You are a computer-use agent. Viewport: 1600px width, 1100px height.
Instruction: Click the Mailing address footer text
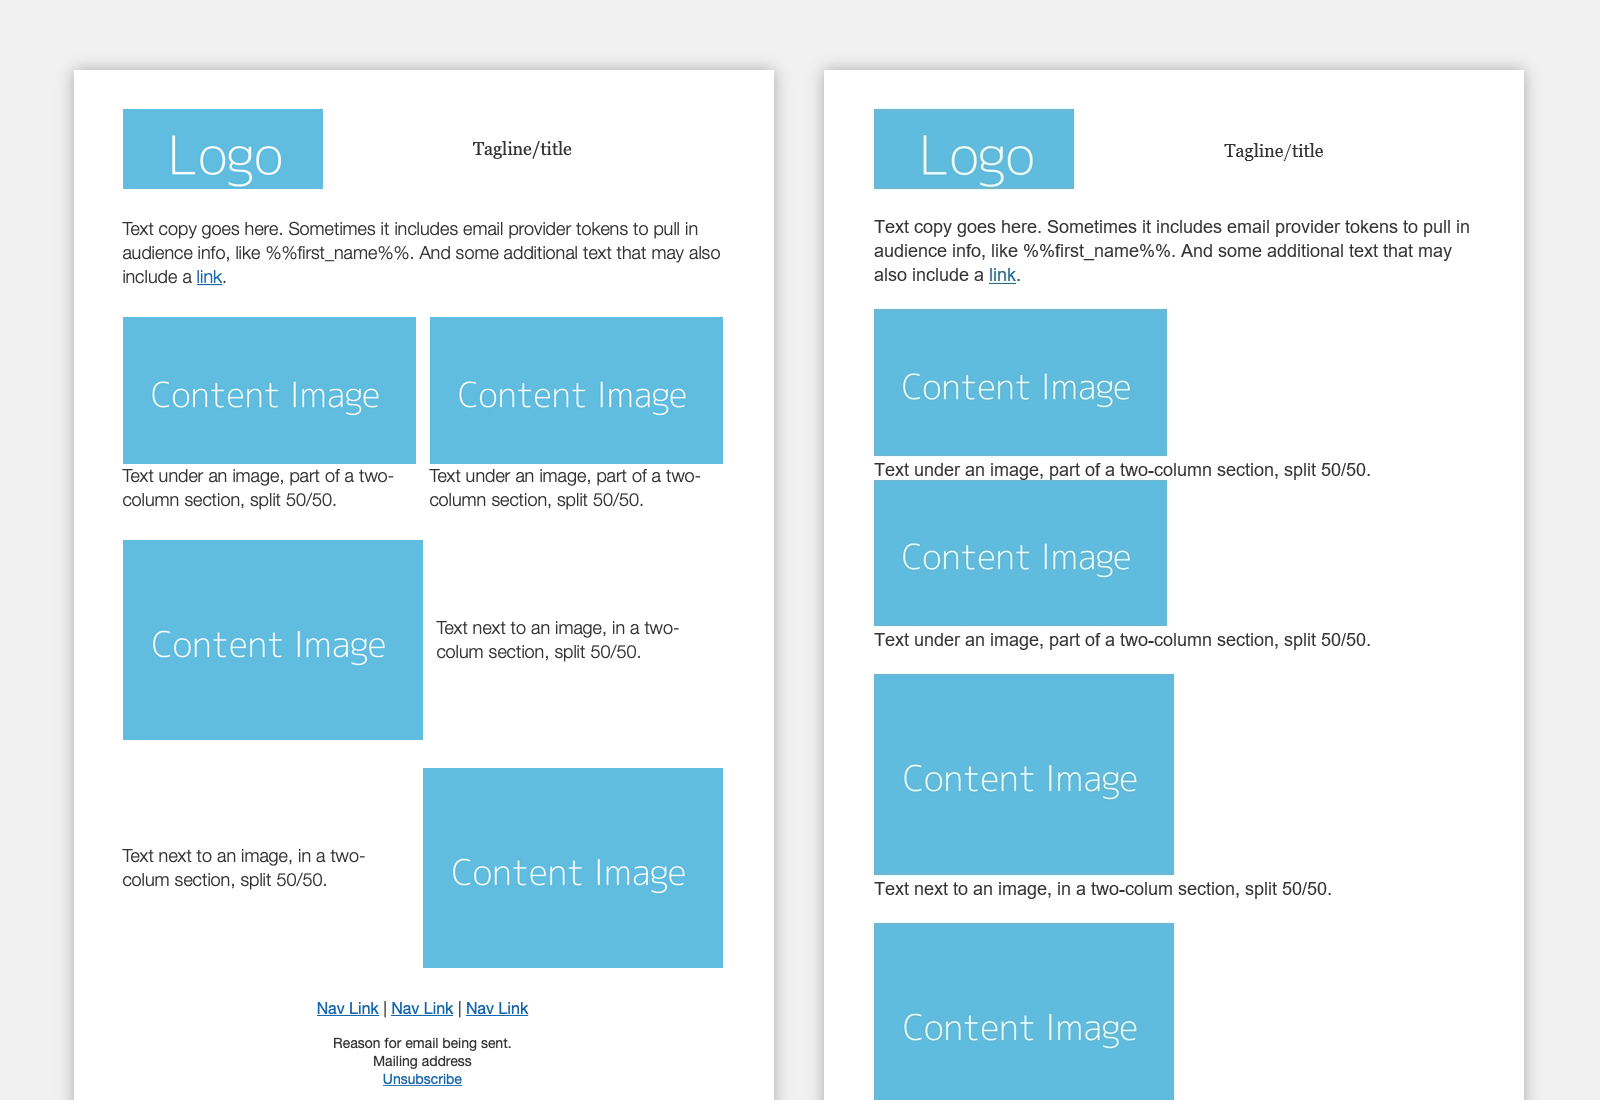click(421, 1061)
